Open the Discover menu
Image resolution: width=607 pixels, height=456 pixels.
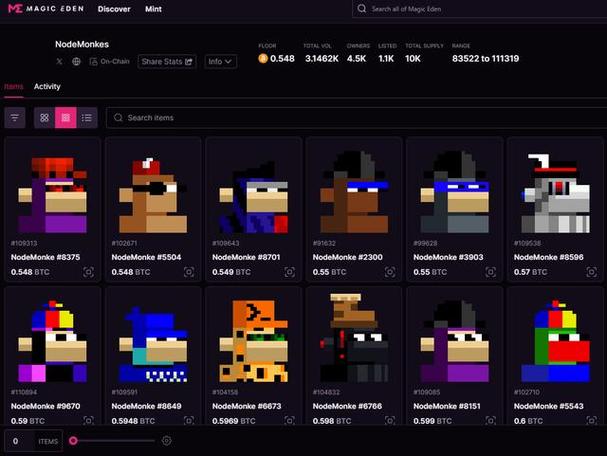[114, 9]
